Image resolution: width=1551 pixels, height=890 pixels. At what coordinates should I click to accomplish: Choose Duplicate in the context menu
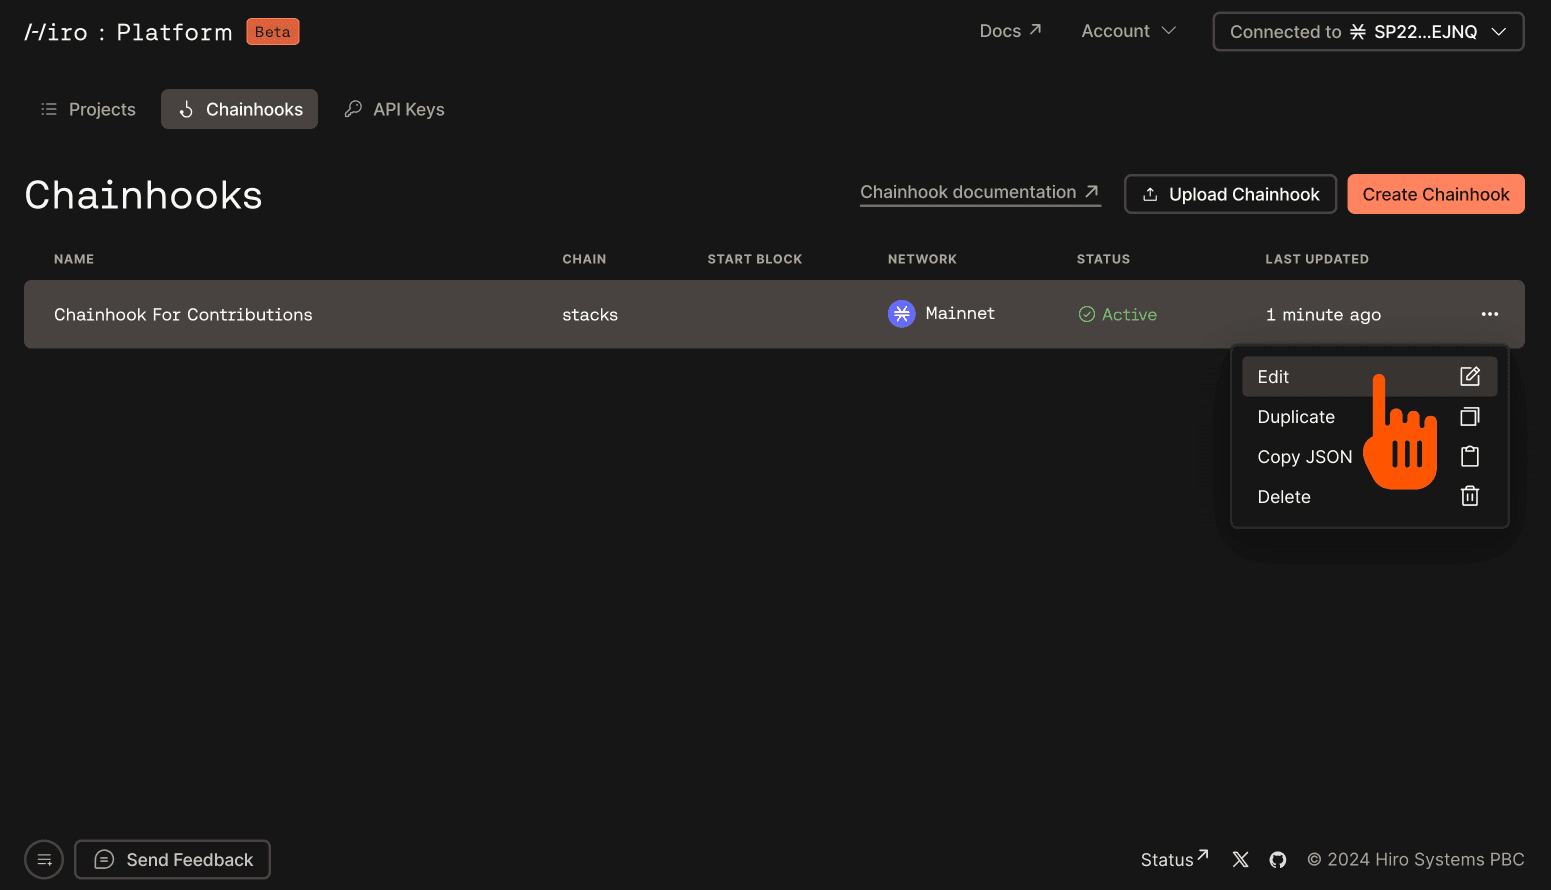1369,417
